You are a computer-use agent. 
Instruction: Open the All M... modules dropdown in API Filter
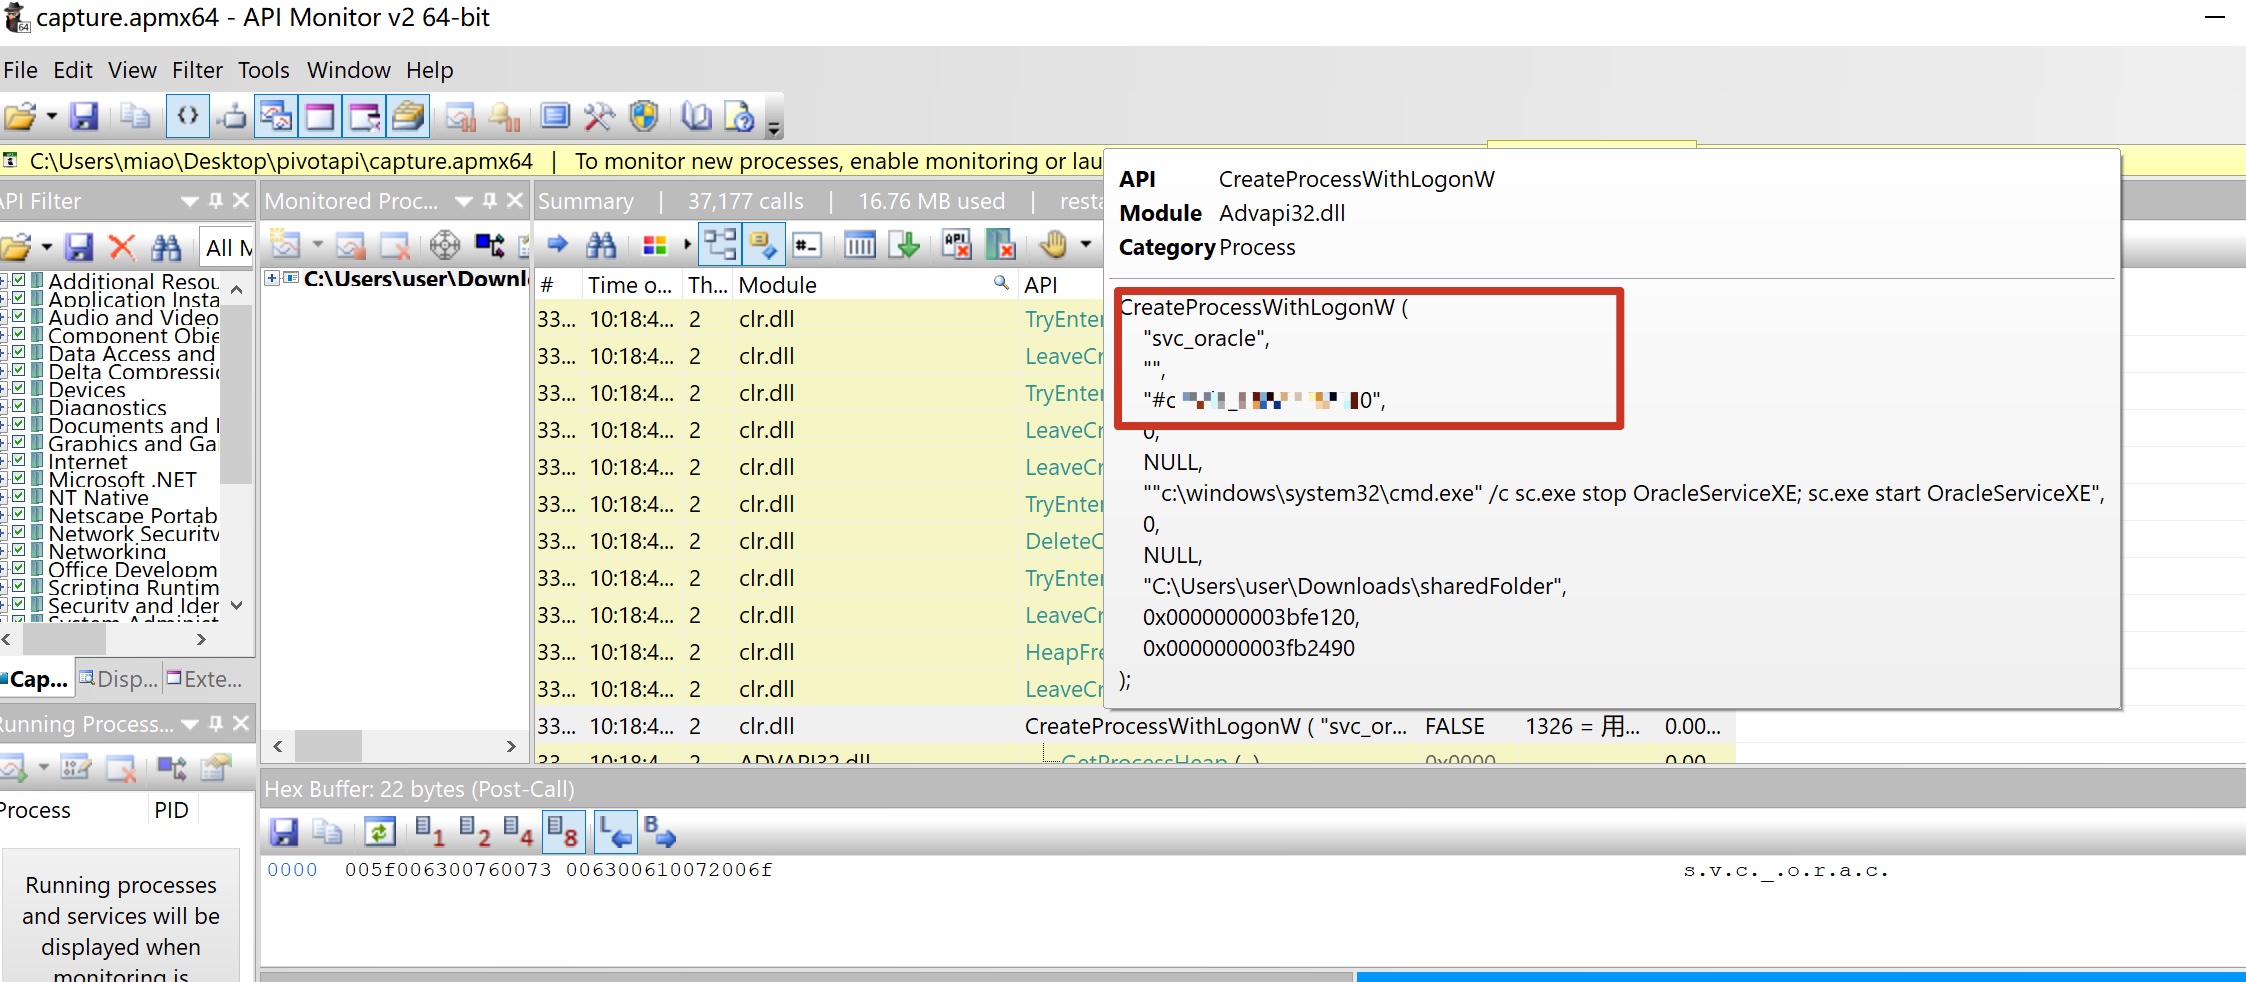tap(228, 247)
